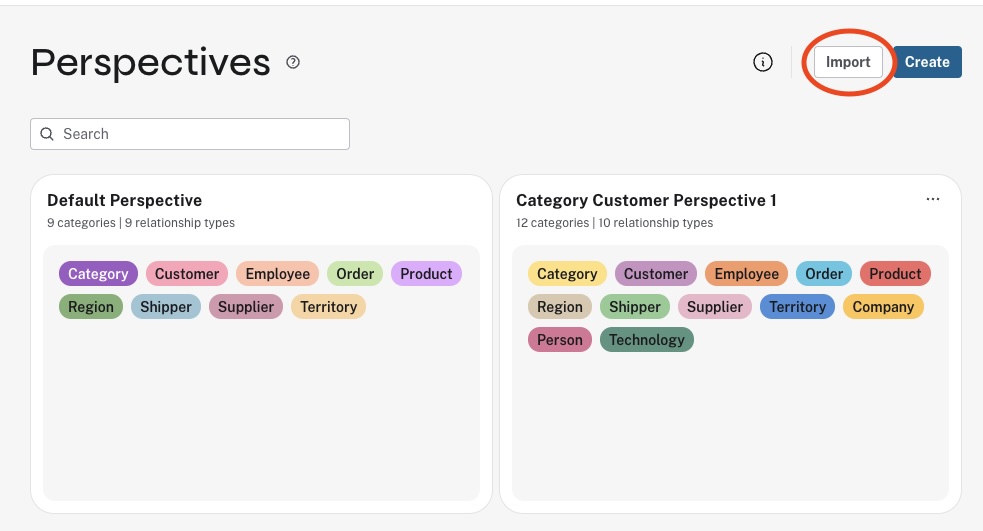
Task: Focus the Search perspectives field
Action: coord(200,134)
